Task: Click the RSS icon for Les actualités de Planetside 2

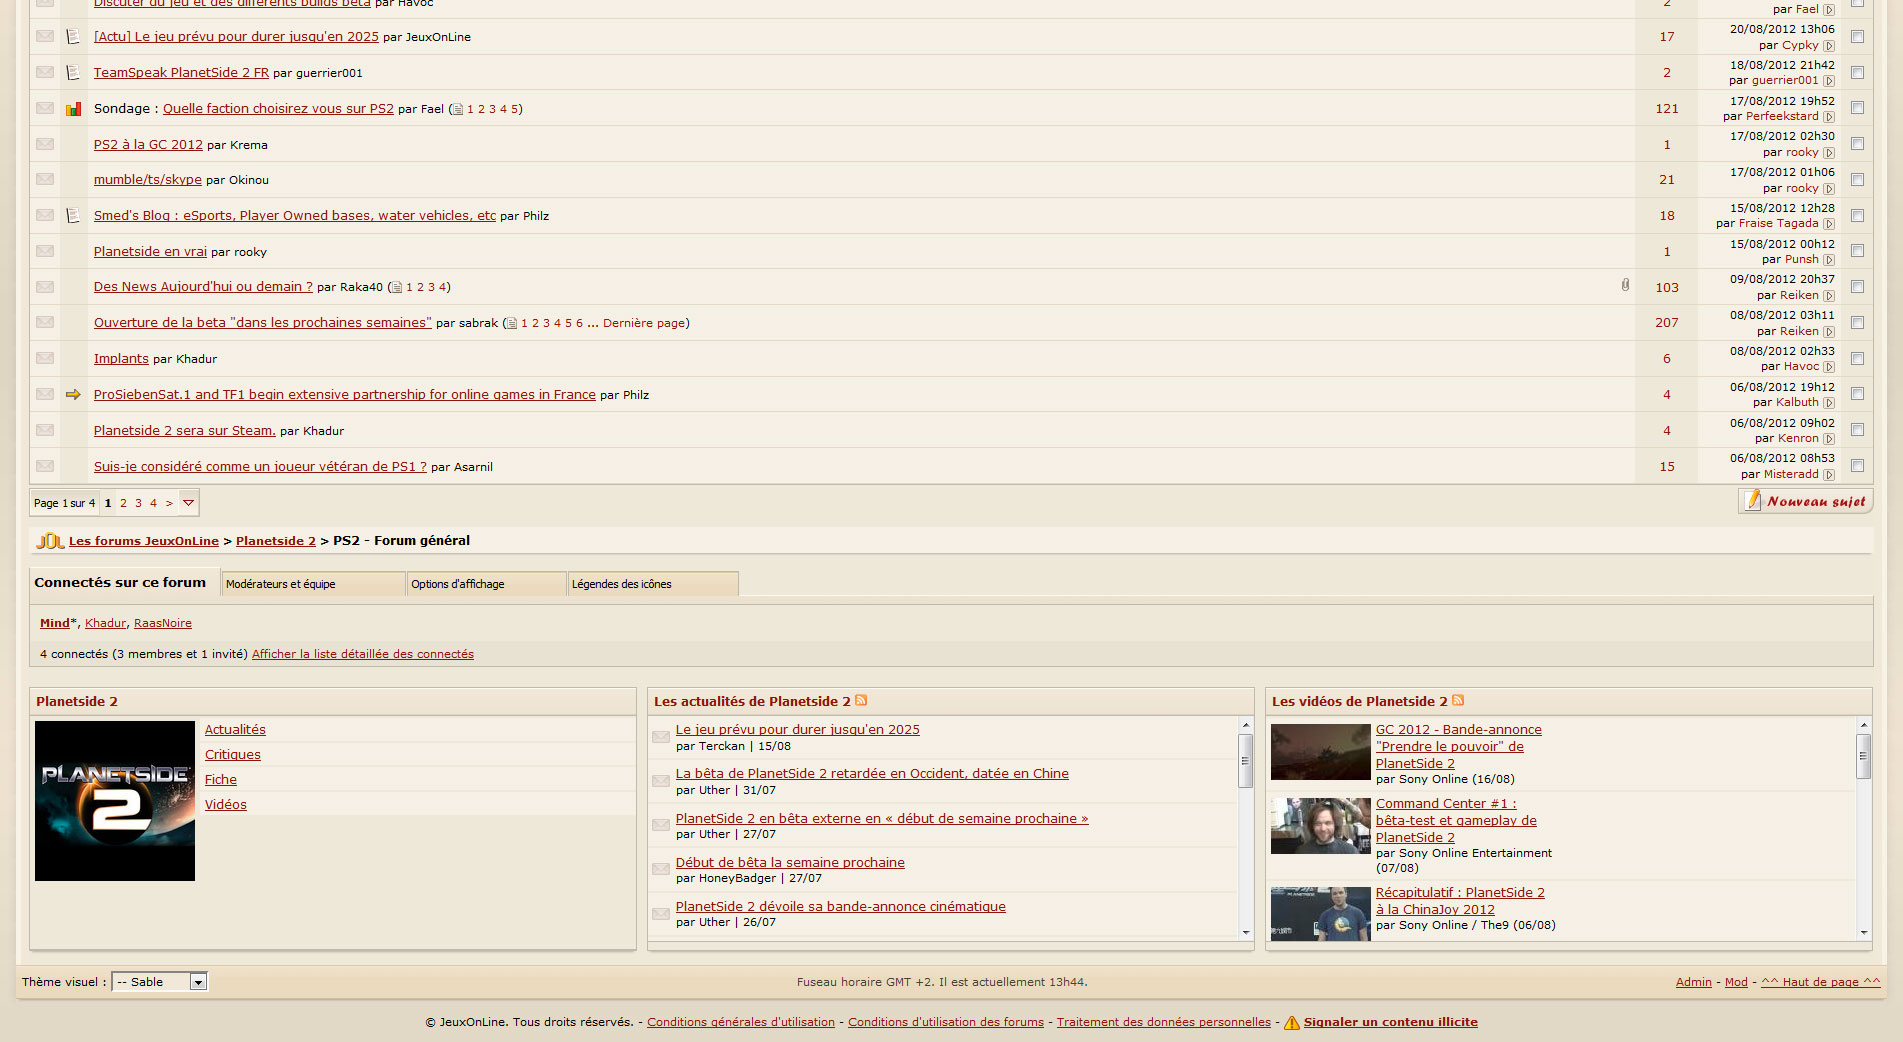Action: [861, 700]
